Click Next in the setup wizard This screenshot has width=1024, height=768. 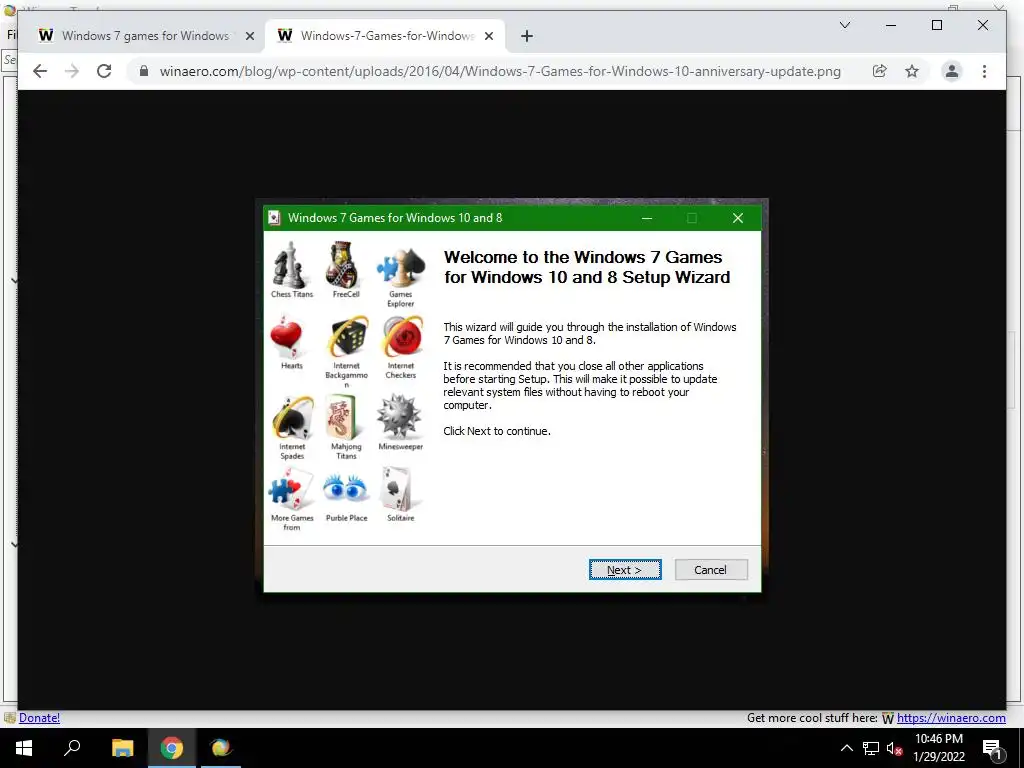point(625,569)
